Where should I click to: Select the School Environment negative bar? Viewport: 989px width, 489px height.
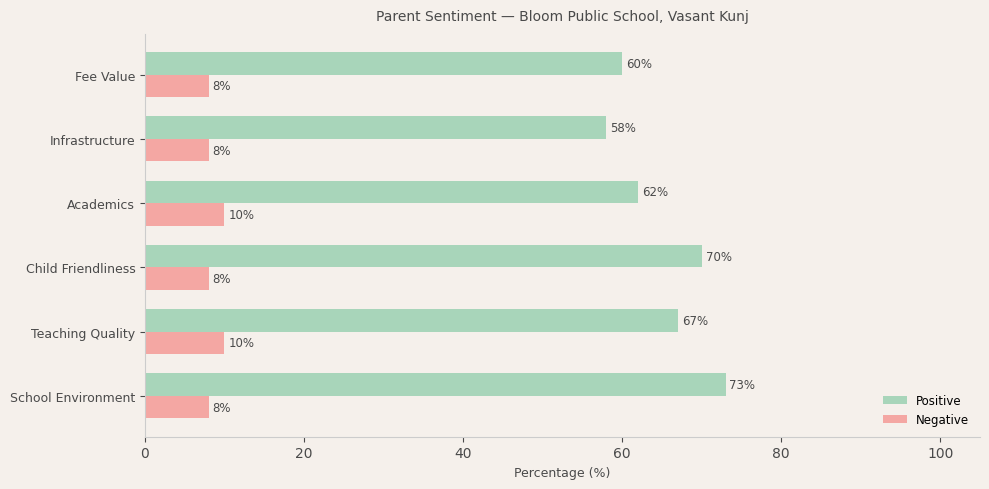click(177, 408)
